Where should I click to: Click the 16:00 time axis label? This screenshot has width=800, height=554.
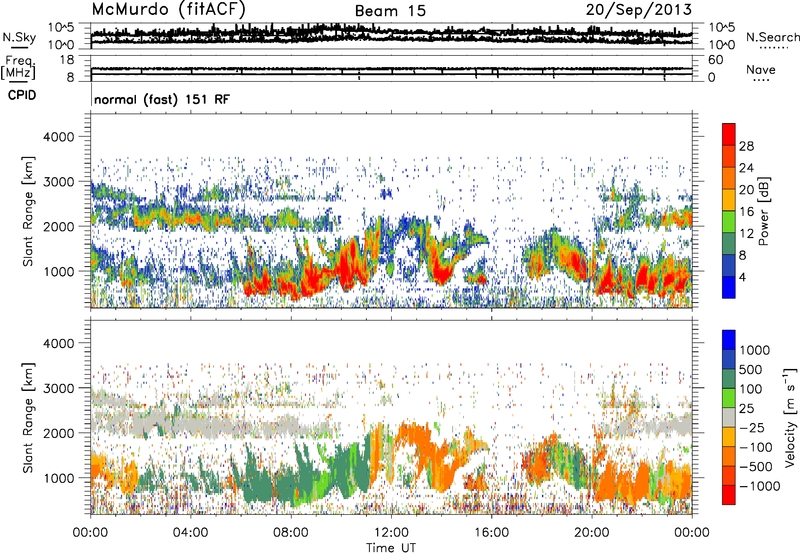click(x=491, y=533)
